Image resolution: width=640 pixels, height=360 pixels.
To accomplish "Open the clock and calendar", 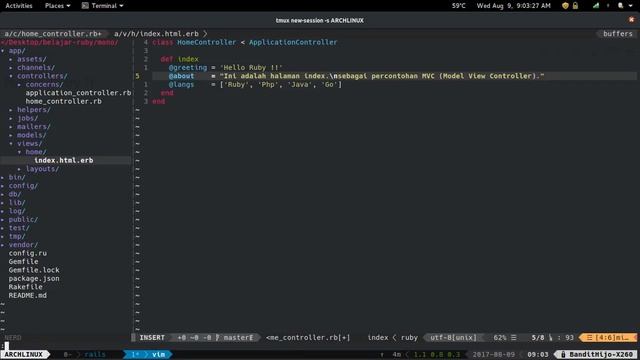I will [x=513, y=6].
